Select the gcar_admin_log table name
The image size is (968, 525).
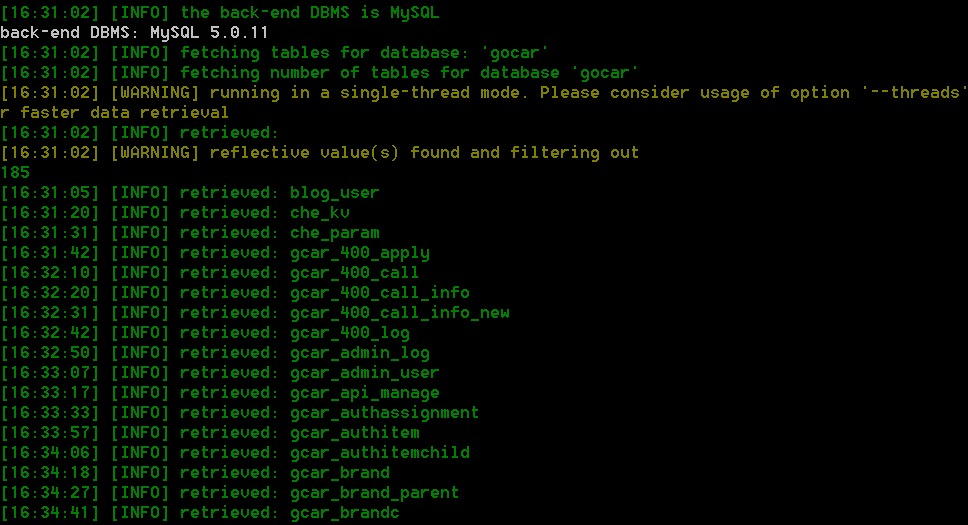(359, 353)
